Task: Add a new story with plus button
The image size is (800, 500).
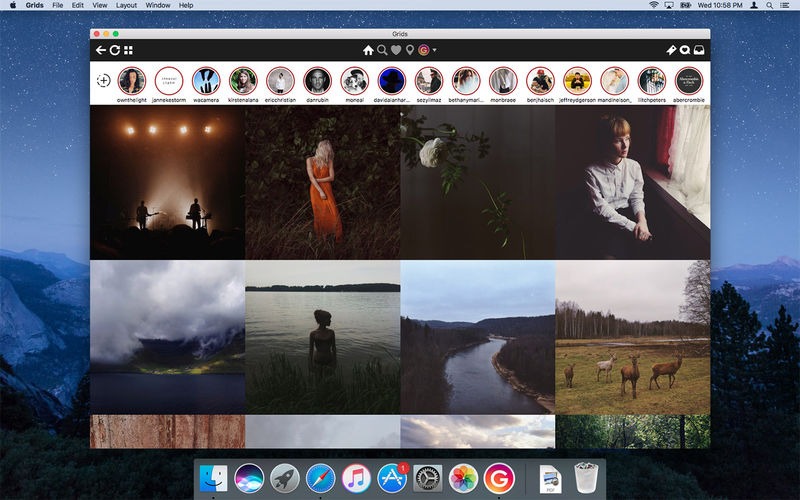Action: point(103,81)
